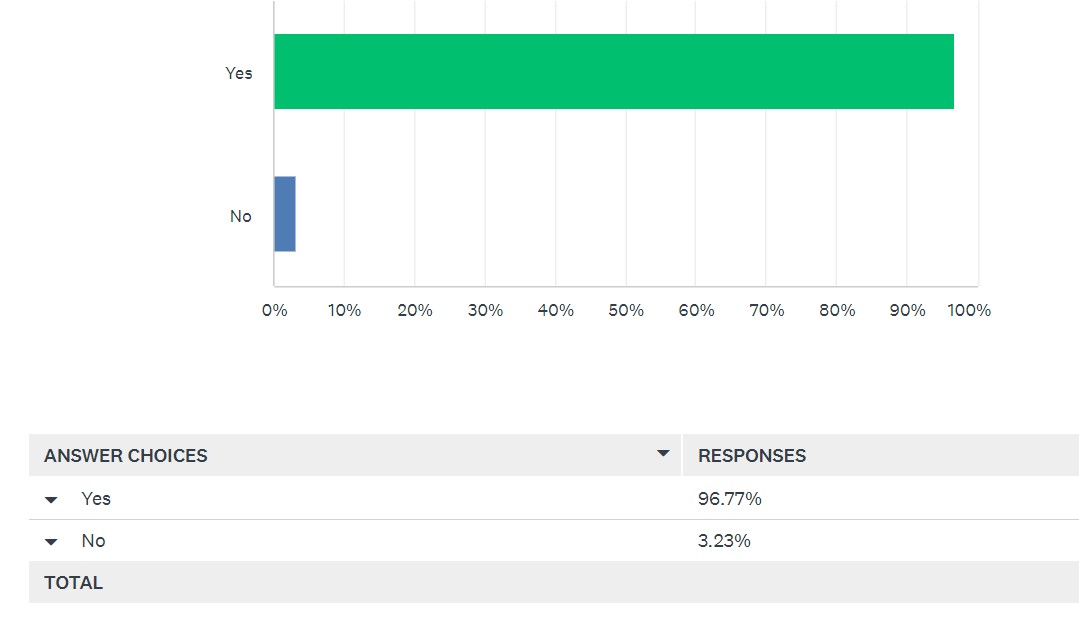
Task: Click the green Yes bar in chart
Action: (614, 72)
